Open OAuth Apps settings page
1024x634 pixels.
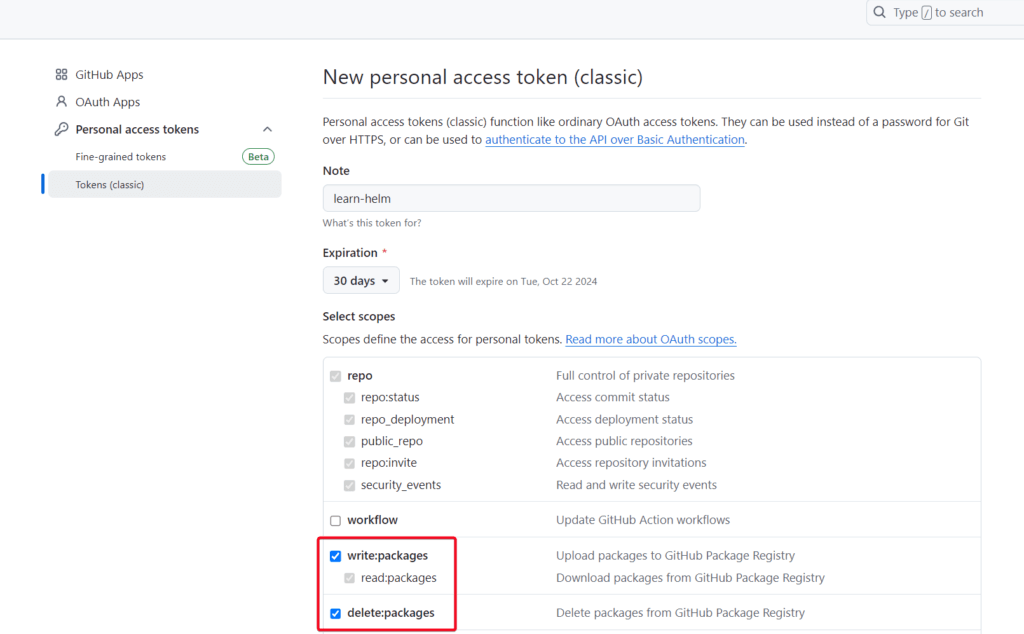(108, 102)
